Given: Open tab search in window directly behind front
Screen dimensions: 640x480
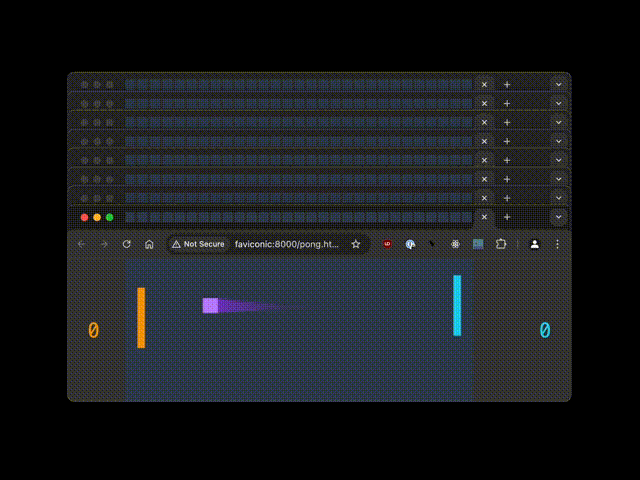Looking at the screenshot, I should pos(558,198).
